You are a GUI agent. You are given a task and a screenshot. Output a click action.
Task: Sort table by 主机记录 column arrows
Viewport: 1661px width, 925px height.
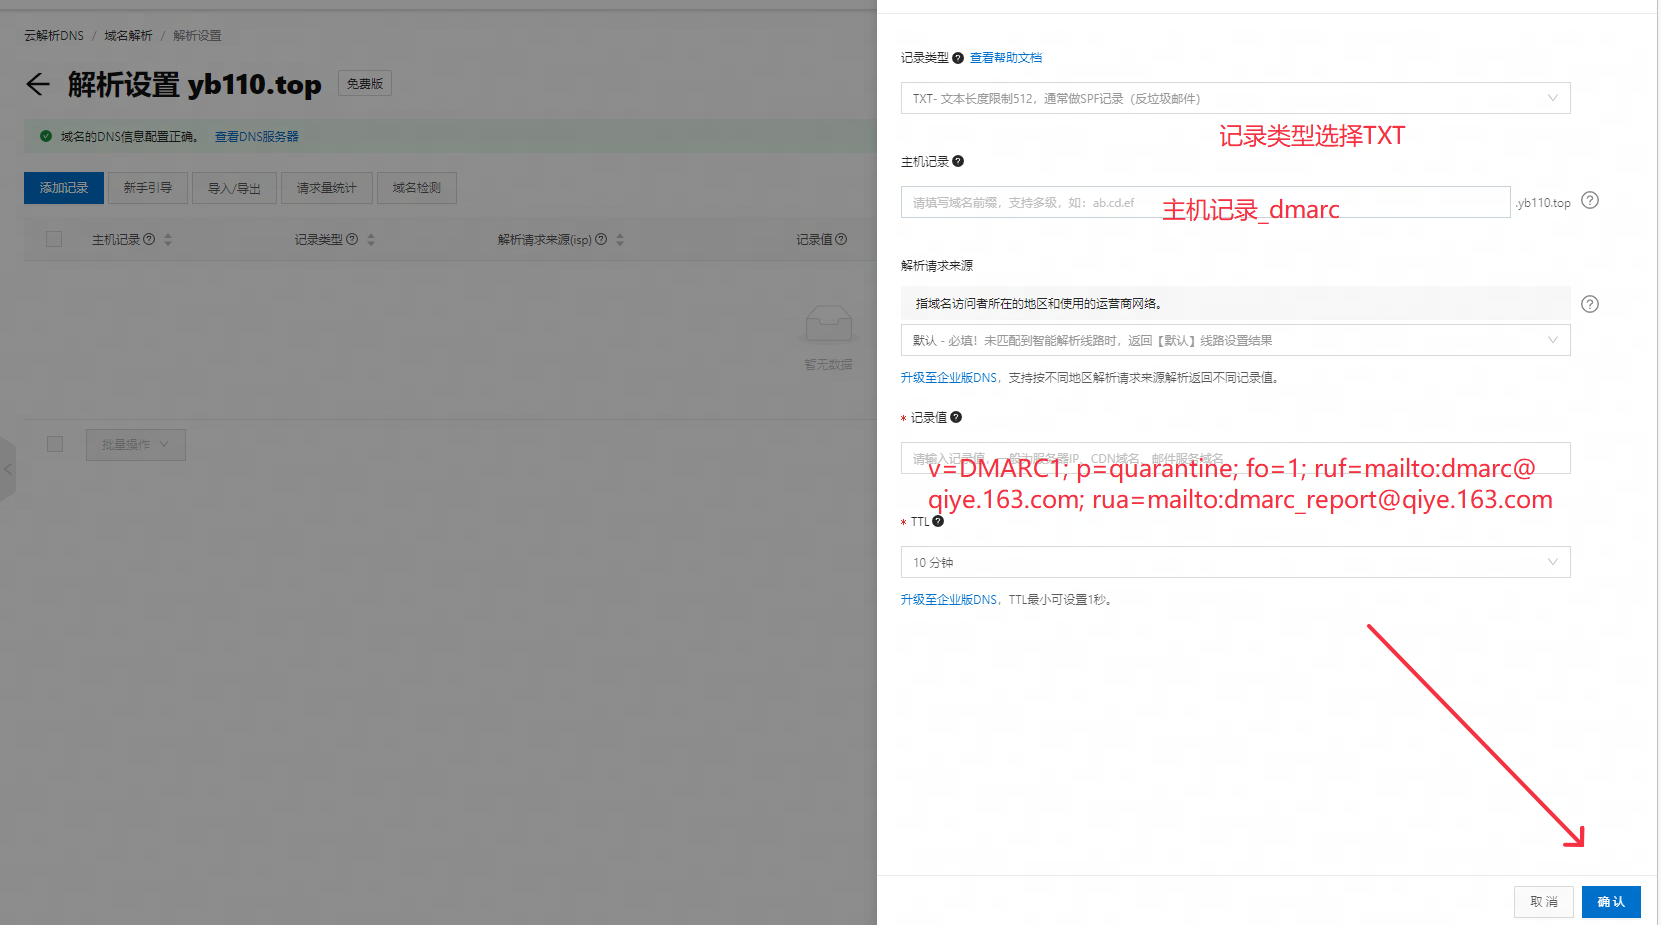tap(168, 240)
